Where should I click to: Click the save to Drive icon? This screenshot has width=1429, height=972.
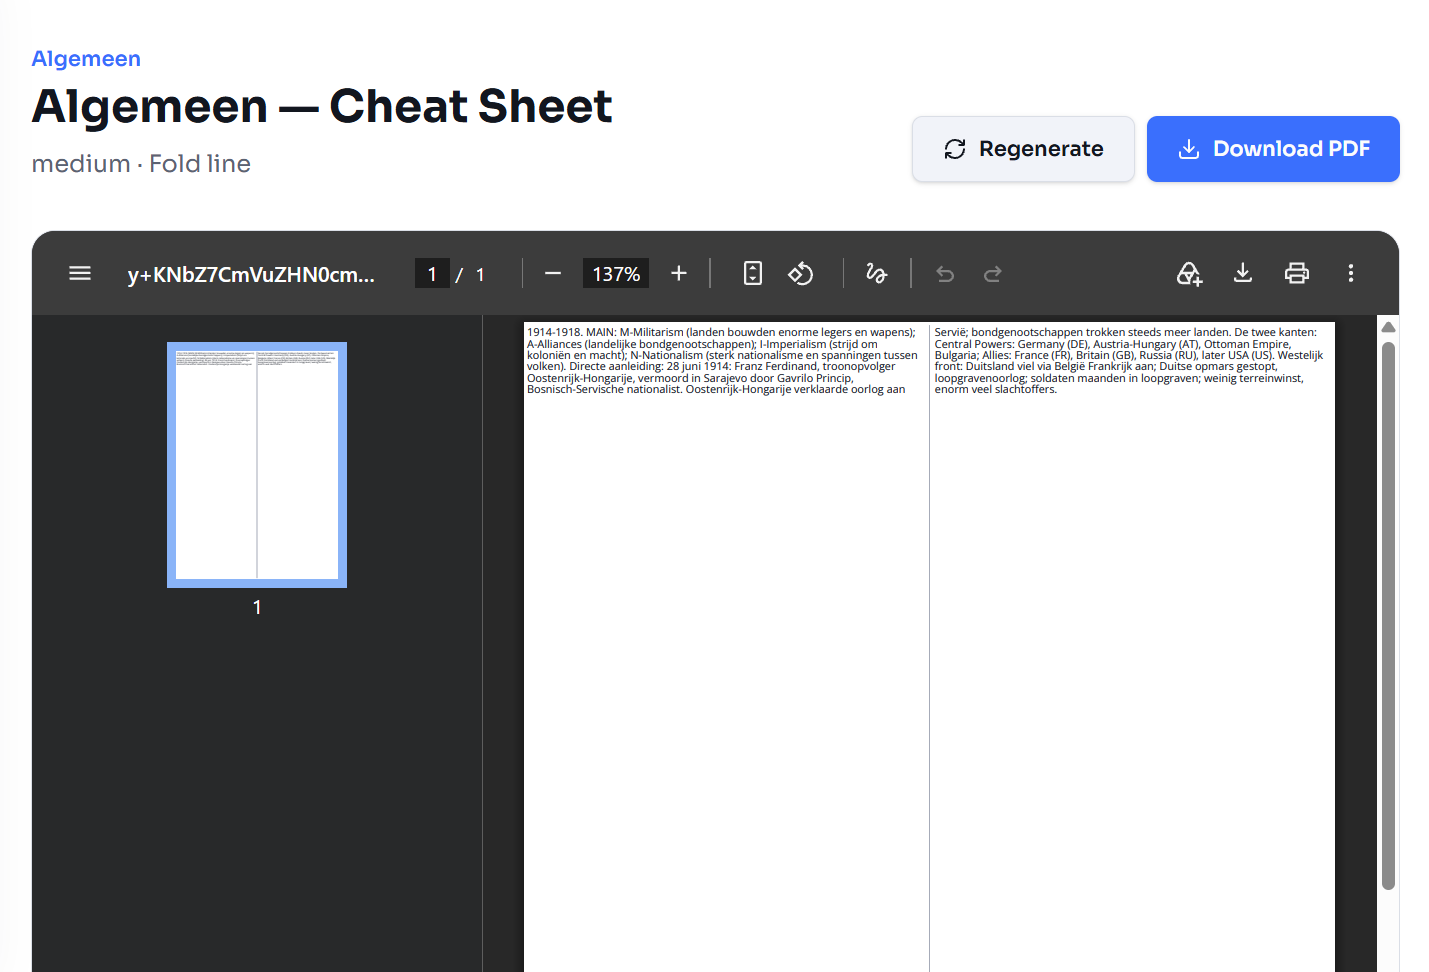point(1189,273)
